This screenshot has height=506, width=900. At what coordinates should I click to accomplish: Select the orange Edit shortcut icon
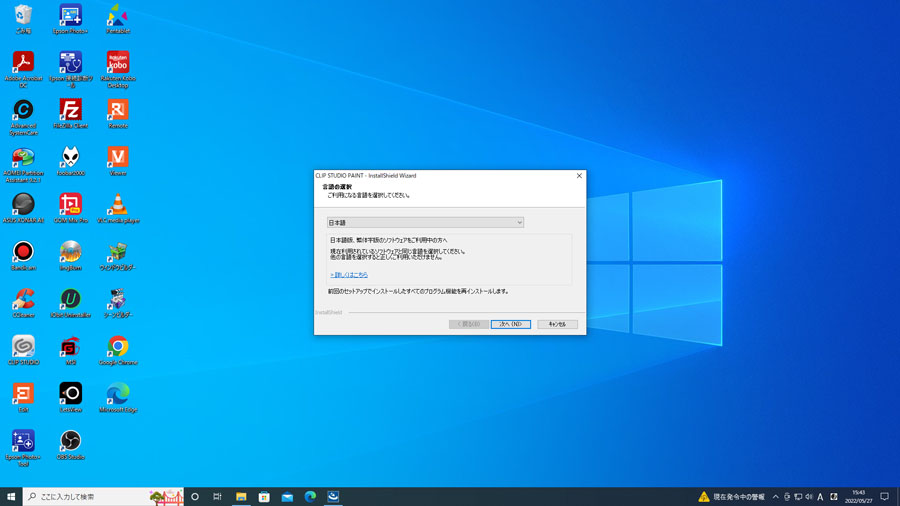(x=23, y=398)
